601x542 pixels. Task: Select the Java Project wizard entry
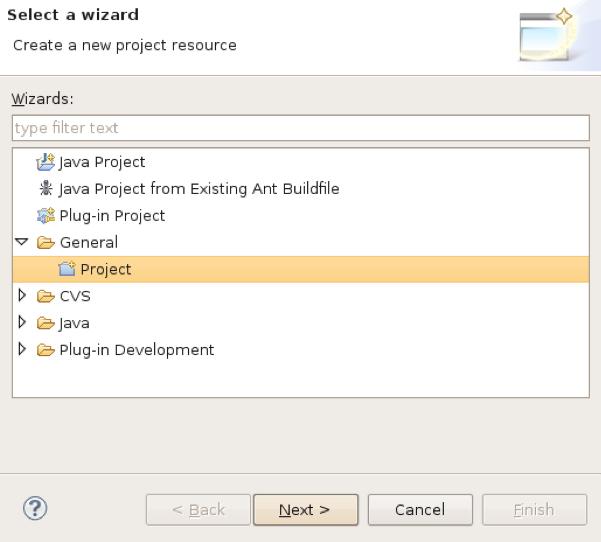(x=102, y=162)
